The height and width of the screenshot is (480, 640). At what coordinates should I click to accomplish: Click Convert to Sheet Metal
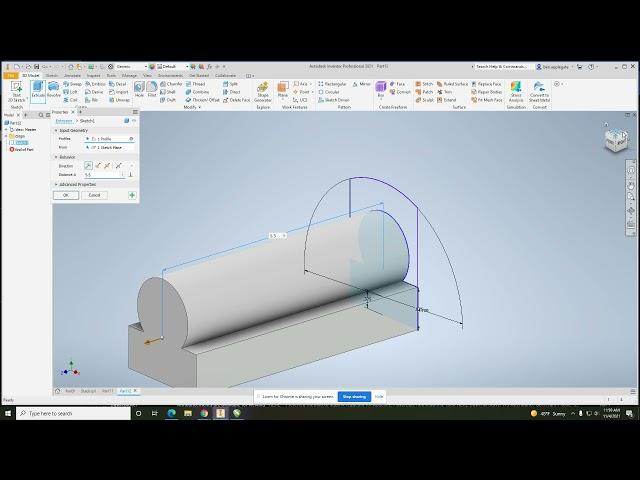pyautogui.click(x=539, y=92)
